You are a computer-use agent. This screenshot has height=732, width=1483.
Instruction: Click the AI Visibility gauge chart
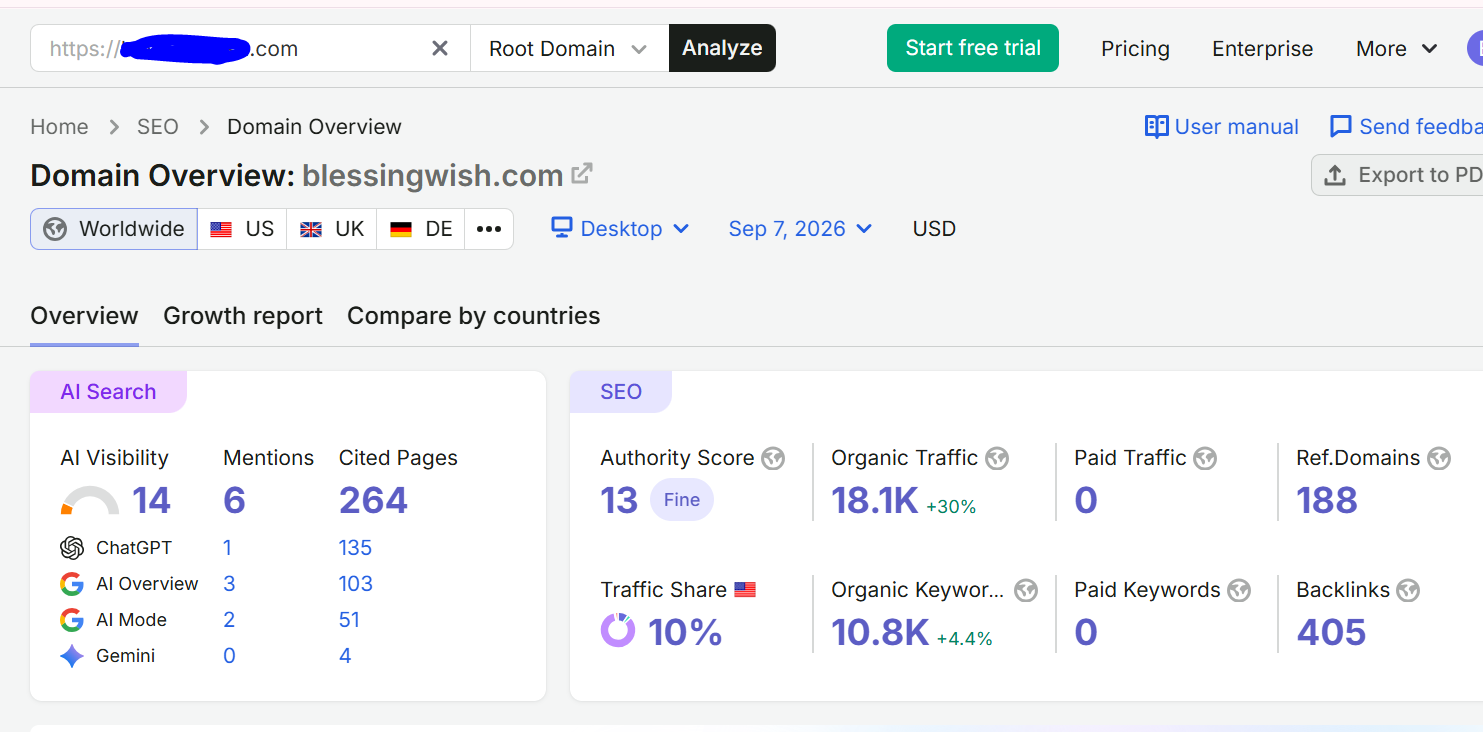click(90, 500)
